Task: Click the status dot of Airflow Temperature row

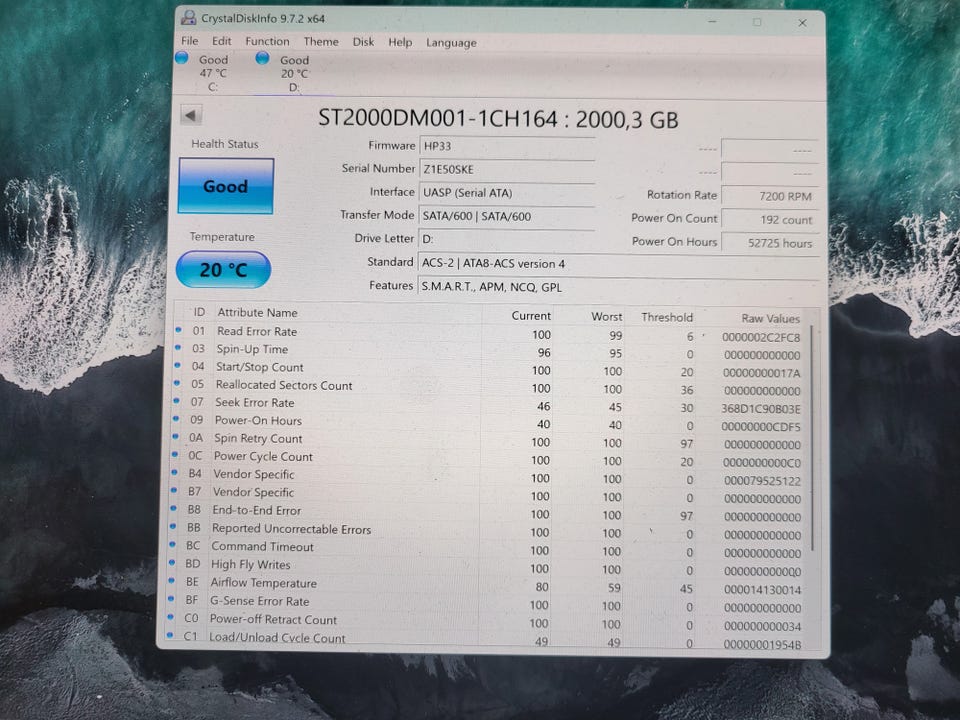Action: [x=170, y=581]
